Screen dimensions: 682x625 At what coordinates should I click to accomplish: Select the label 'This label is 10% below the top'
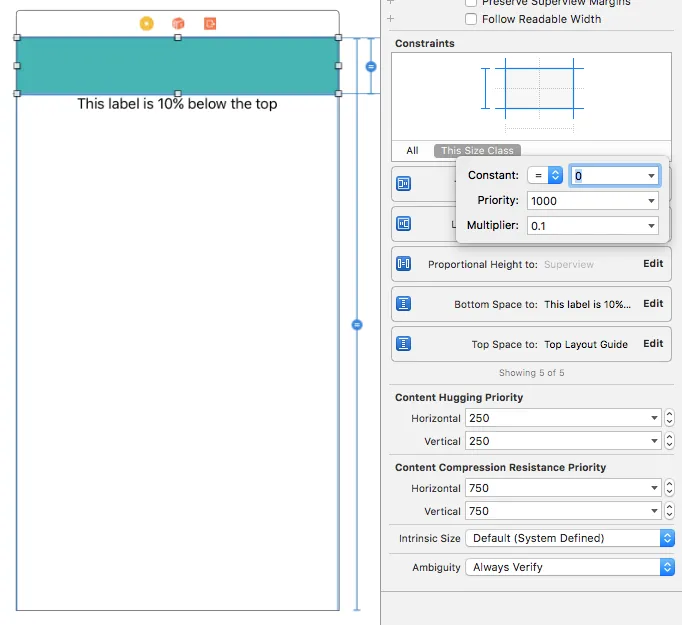pos(177,104)
